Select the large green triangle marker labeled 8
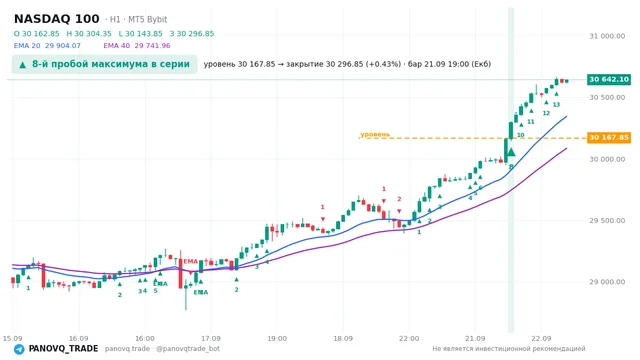 (x=511, y=153)
